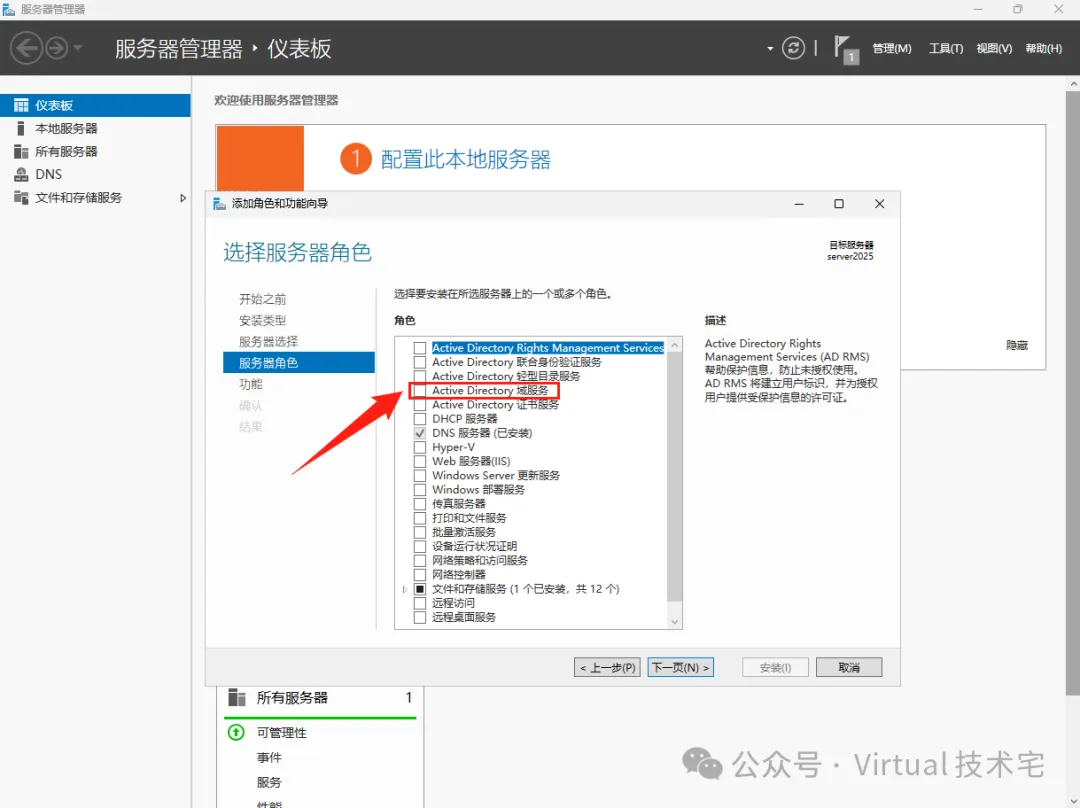Image resolution: width=1080 pixels, height=808 pixels.
Task: Check Active Directory Rights Management Services
Action: [x=419, y=348]
